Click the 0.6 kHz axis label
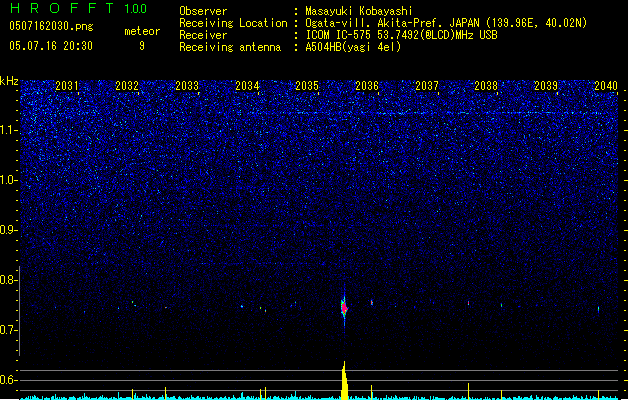629x400 pixels. [9, 380]
